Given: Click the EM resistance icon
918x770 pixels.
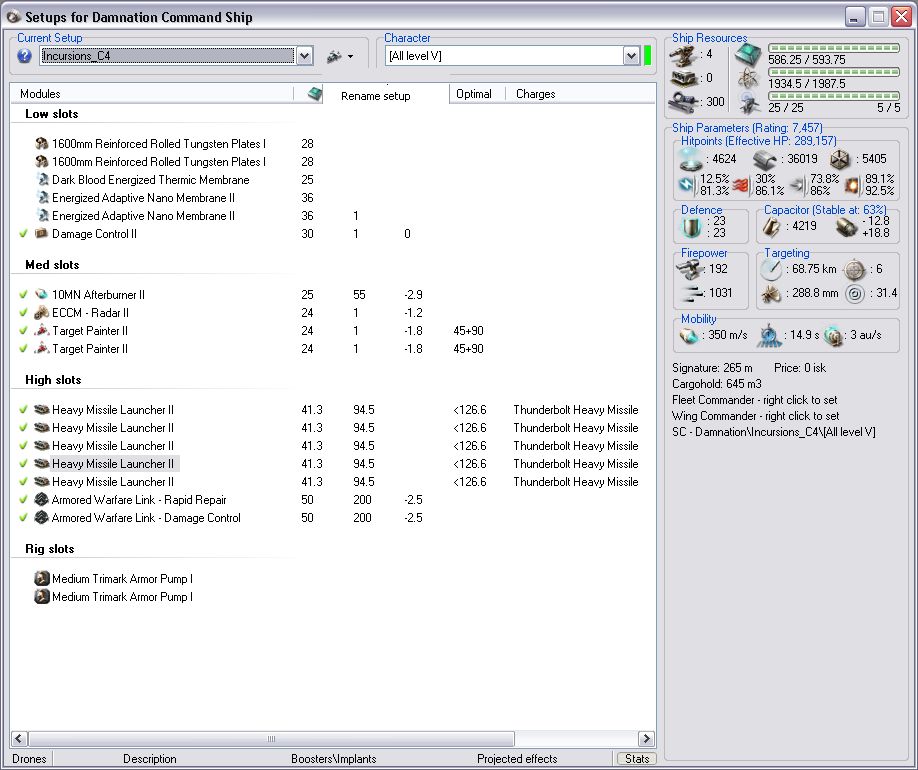Looking at the screenshot, I should (x=687, y=185).
